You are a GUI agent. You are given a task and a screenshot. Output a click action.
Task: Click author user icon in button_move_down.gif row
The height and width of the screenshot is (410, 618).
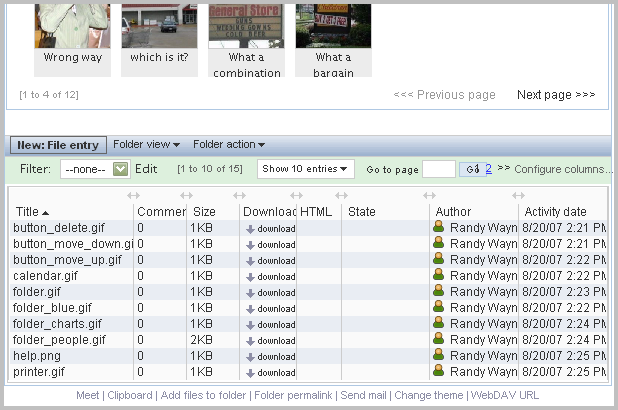click(x=438, y=242)
